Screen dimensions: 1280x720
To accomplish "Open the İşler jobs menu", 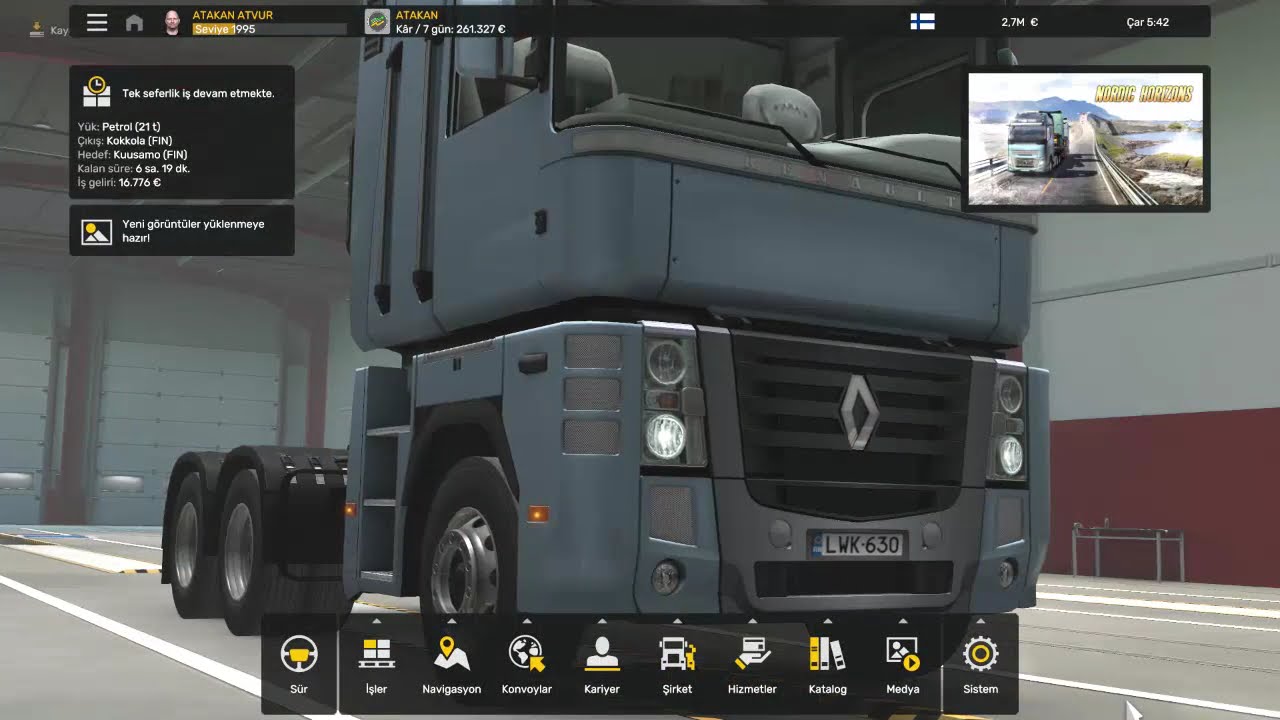I will tap(376, 664).
